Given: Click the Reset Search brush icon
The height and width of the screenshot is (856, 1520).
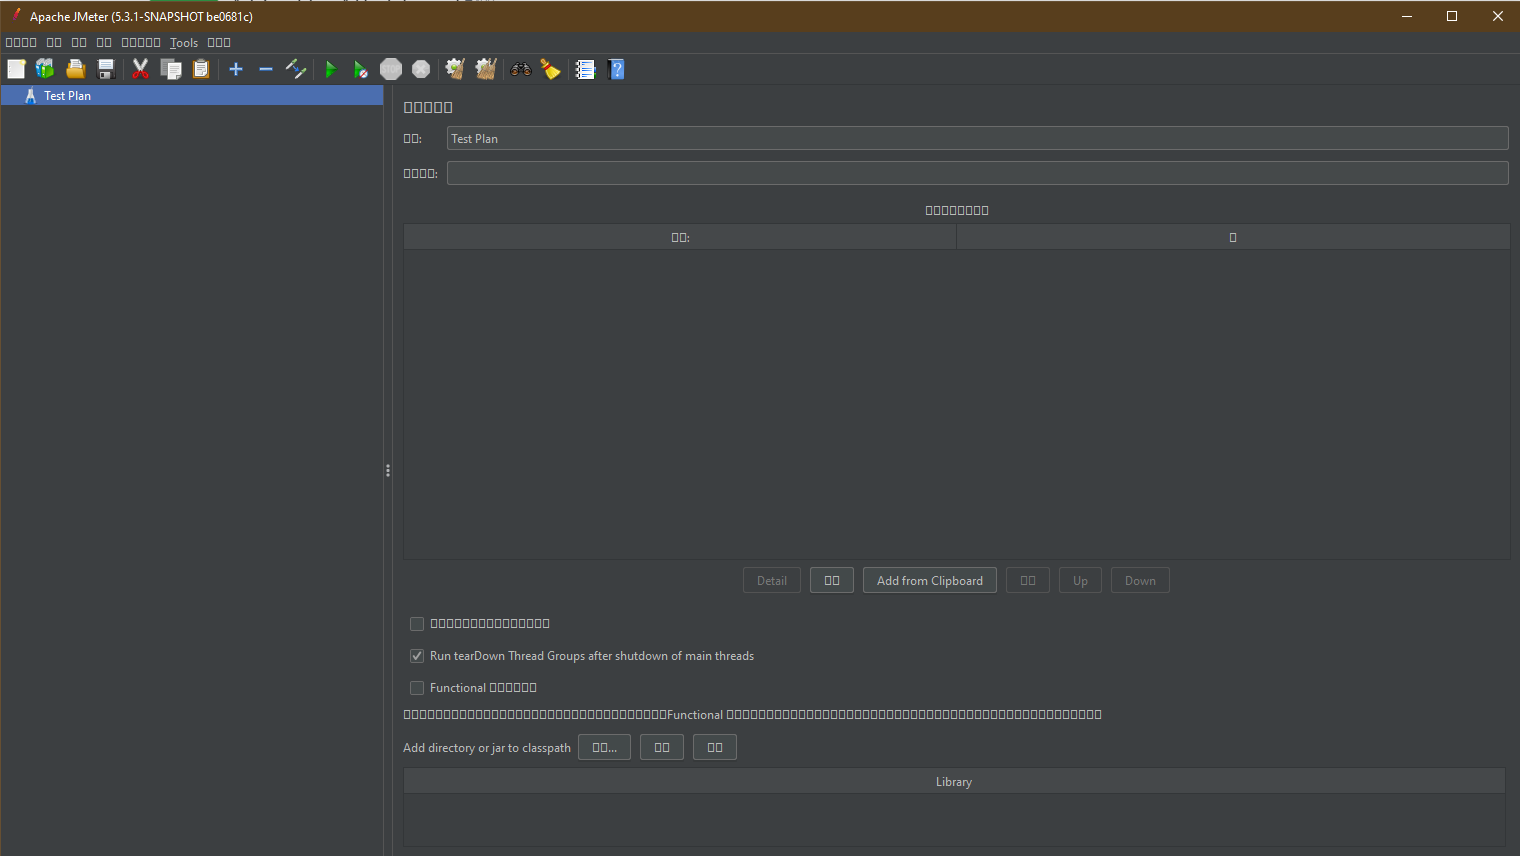Looking at the screenshot, I should tap(550, 69).
